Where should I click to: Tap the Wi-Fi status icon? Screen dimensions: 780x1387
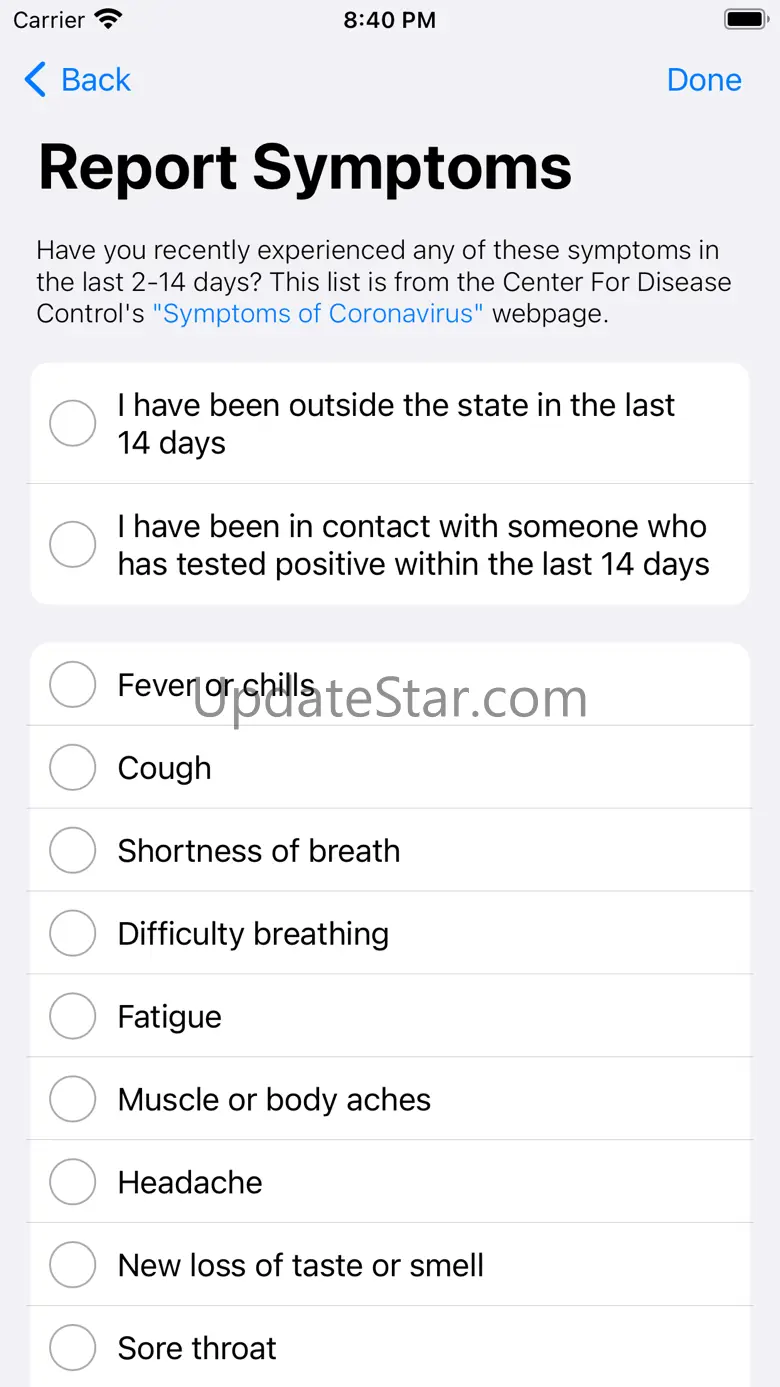coord(108,19)
